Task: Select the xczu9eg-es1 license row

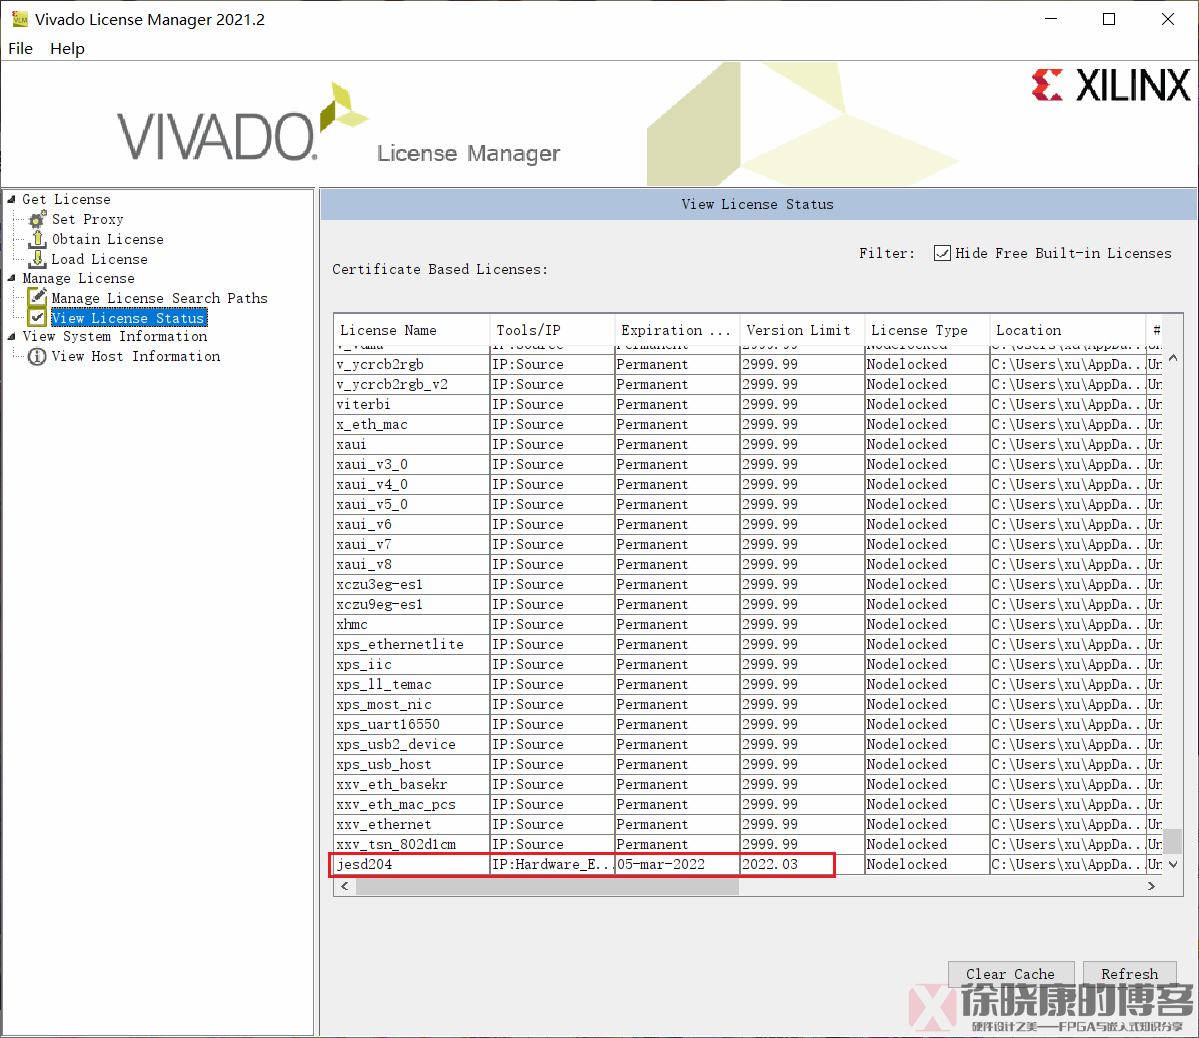Action: point(748,604)
